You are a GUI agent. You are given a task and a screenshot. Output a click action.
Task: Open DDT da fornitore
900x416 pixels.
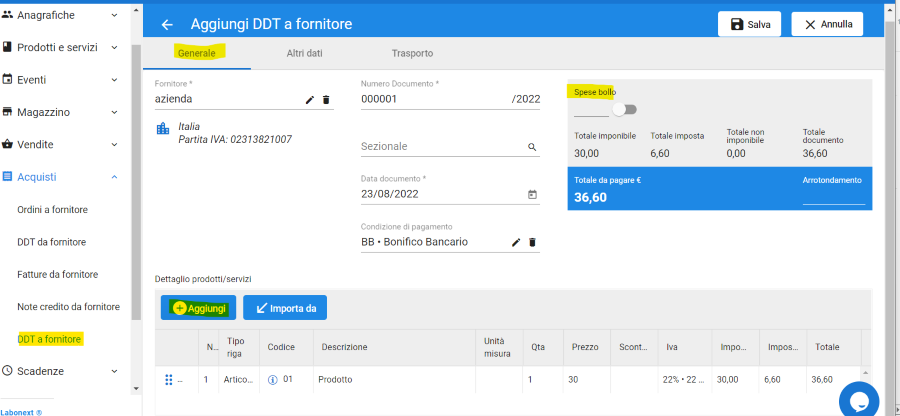click(52, 242)
